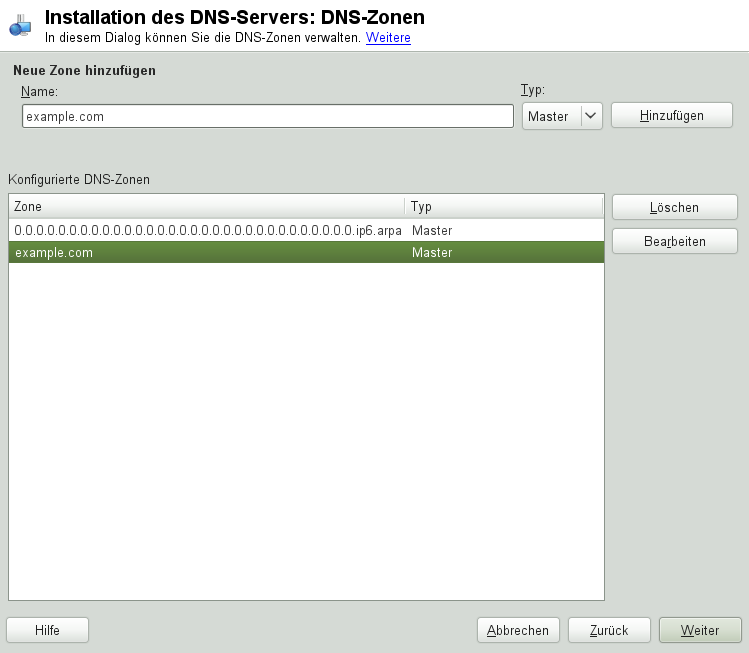Click the Zone column header
The height and width of the screenshot is (653, 749).
206,206
